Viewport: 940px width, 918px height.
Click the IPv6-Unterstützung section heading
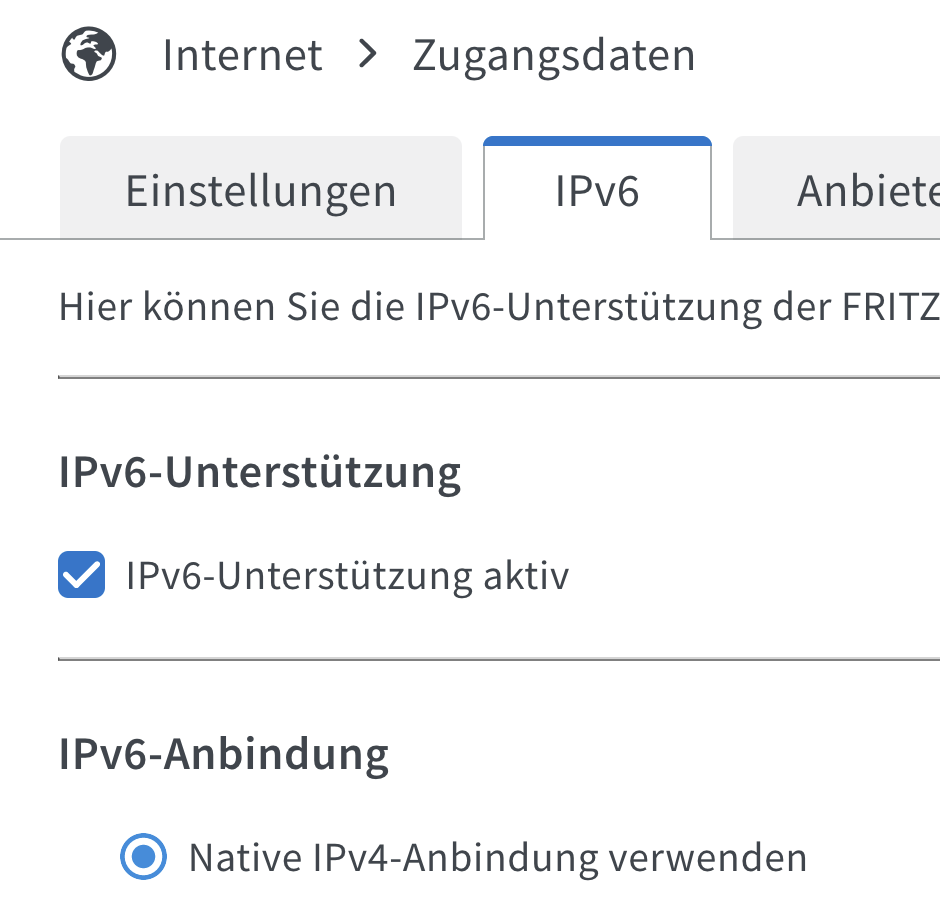(260, 472)
